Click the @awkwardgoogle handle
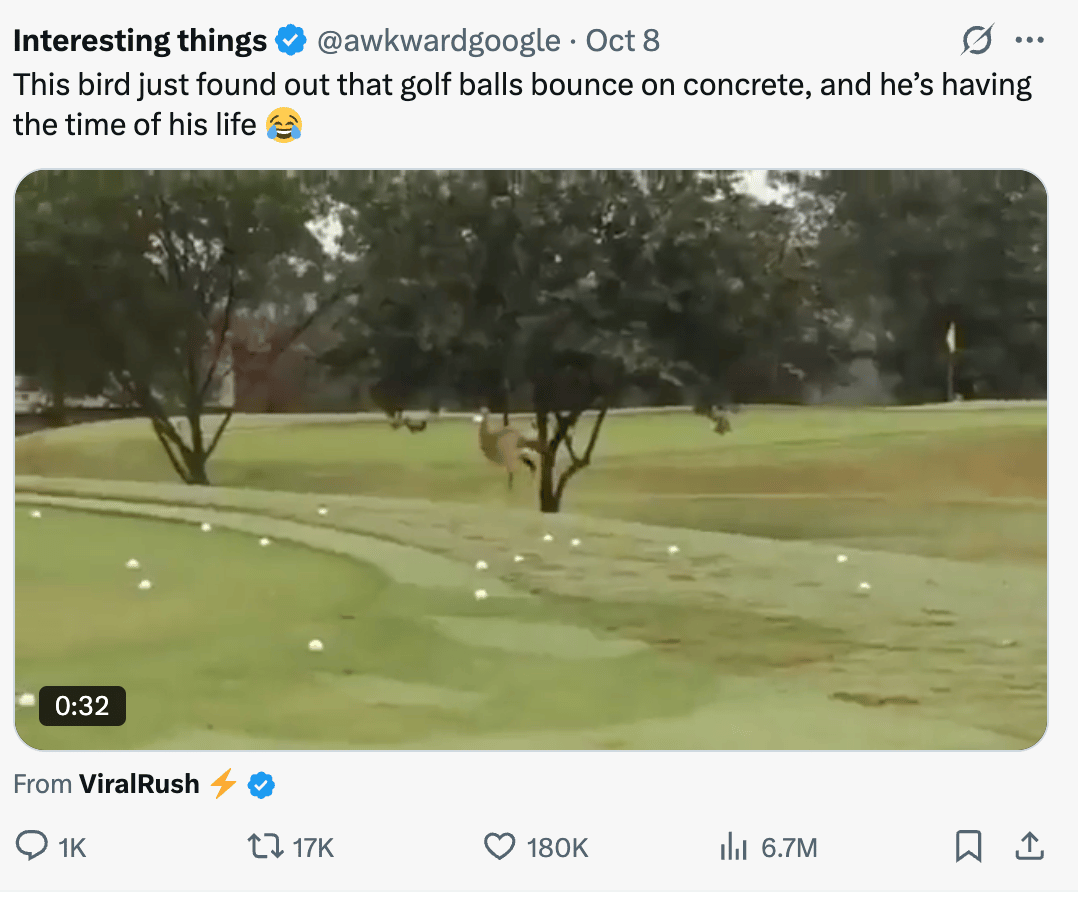 click(x=438, y=41)
